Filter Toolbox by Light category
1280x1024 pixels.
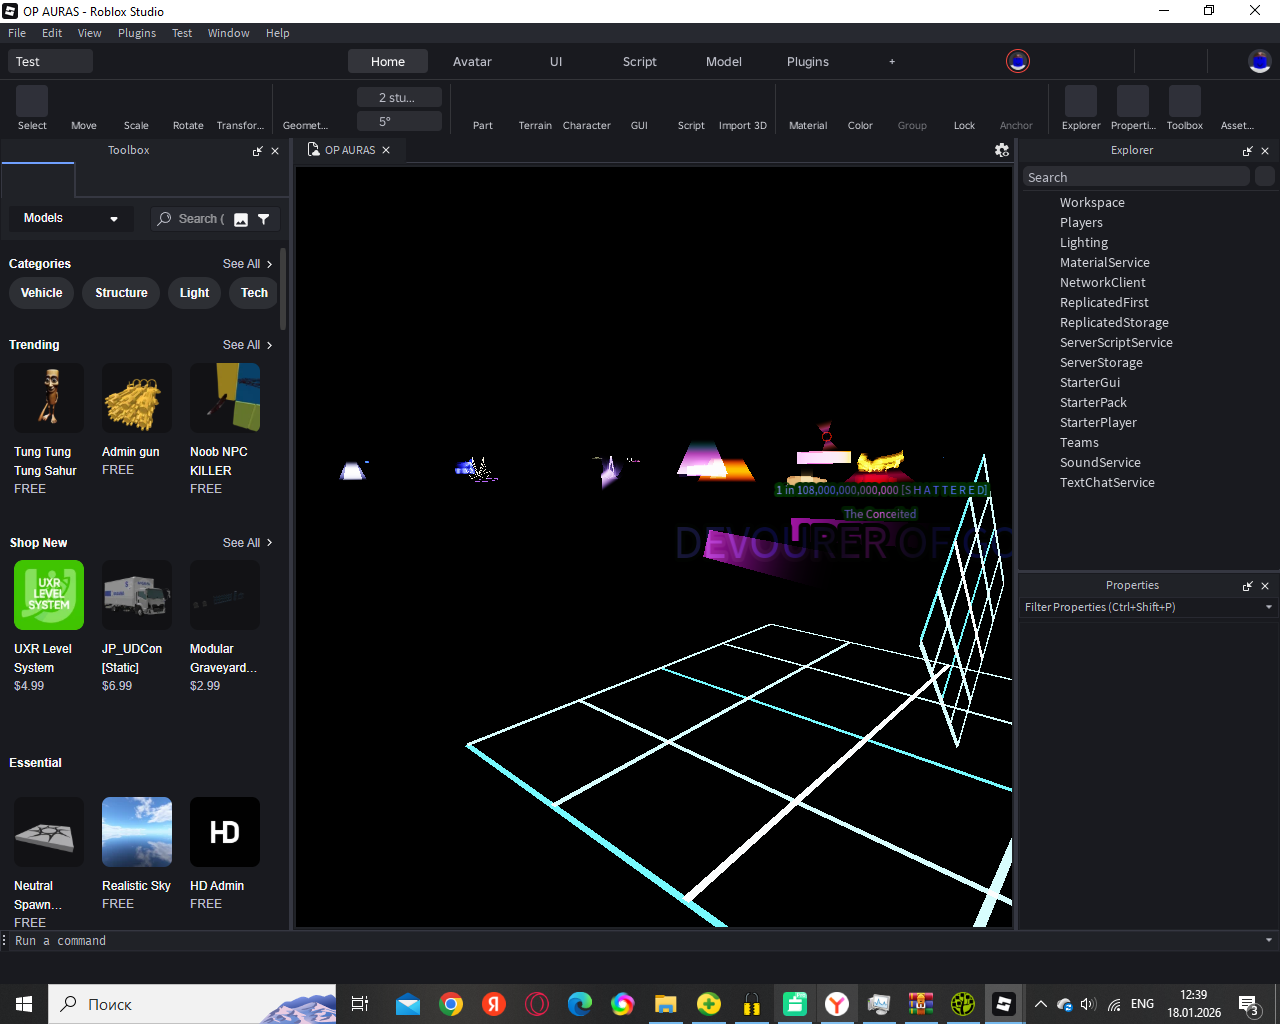coord(195,293)
